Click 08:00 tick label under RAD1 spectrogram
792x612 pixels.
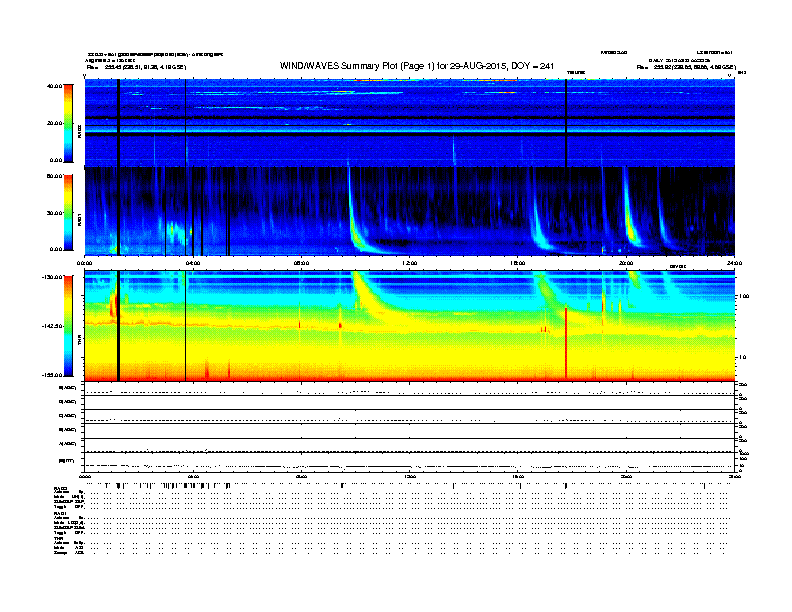coord(301,263)
